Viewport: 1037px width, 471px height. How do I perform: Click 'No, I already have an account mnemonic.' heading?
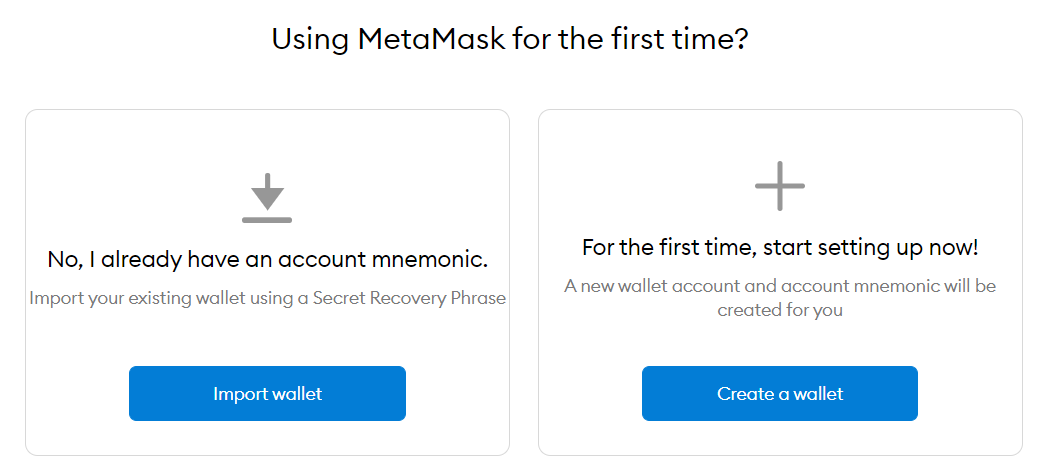(x=267, y=259)
